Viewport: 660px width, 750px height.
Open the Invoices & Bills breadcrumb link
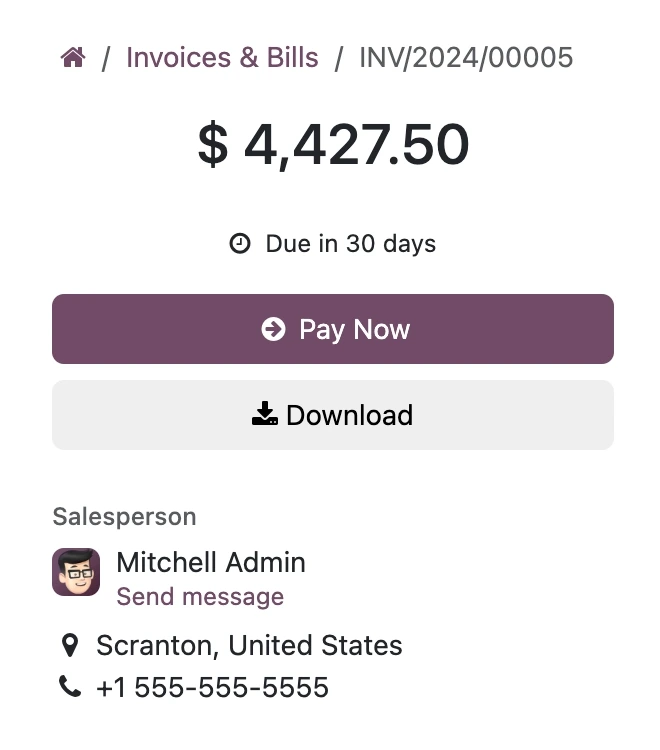(x=222, y=58)
